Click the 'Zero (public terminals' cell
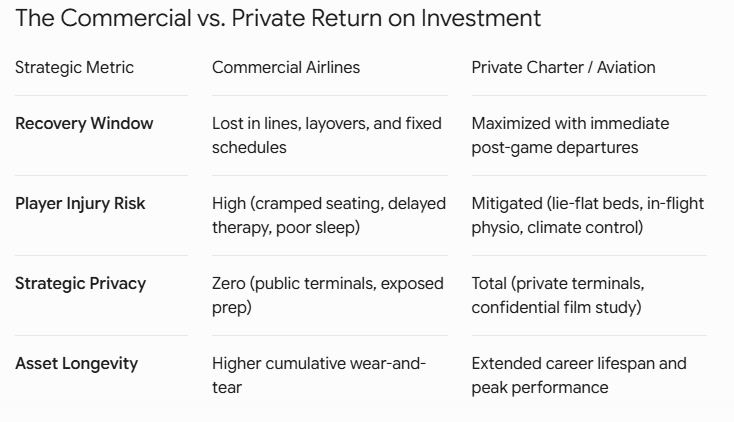This screenshot has height=422, width=734. [328, 296]
